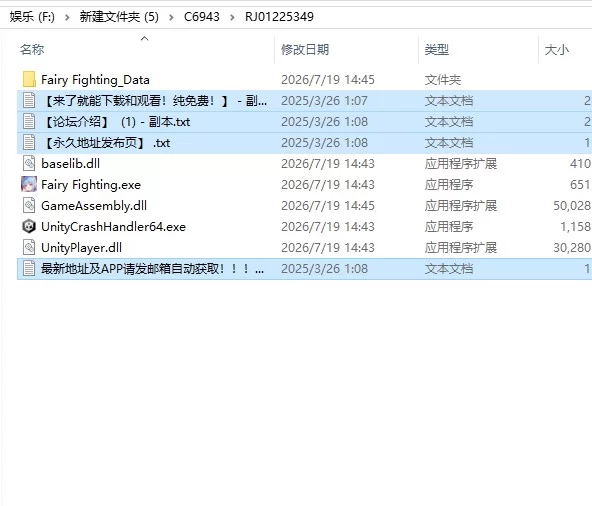The height and width of the screenshot is (506, 592).
Task: Select the file name UnityCrashHandler64.exe
Action: click(114, 227)
